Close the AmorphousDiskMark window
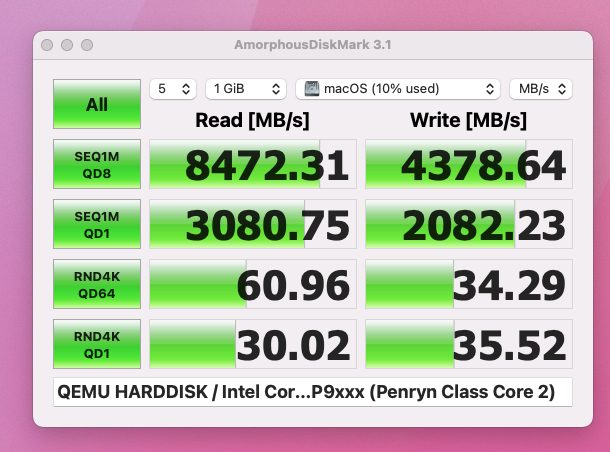The width and height of the screenshot is (610, 452). [47, 45]
